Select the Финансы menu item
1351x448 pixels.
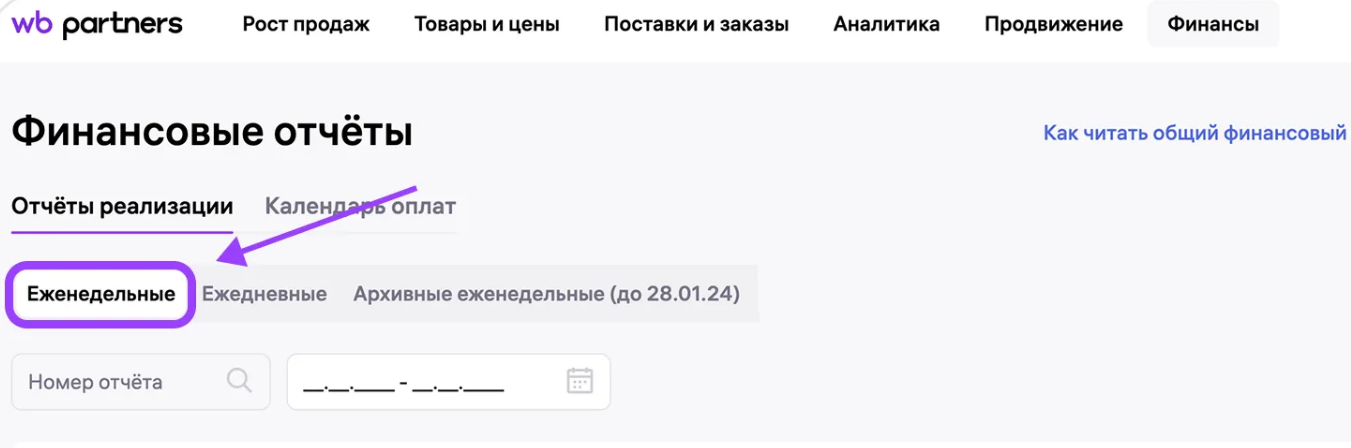[1212, 24]
